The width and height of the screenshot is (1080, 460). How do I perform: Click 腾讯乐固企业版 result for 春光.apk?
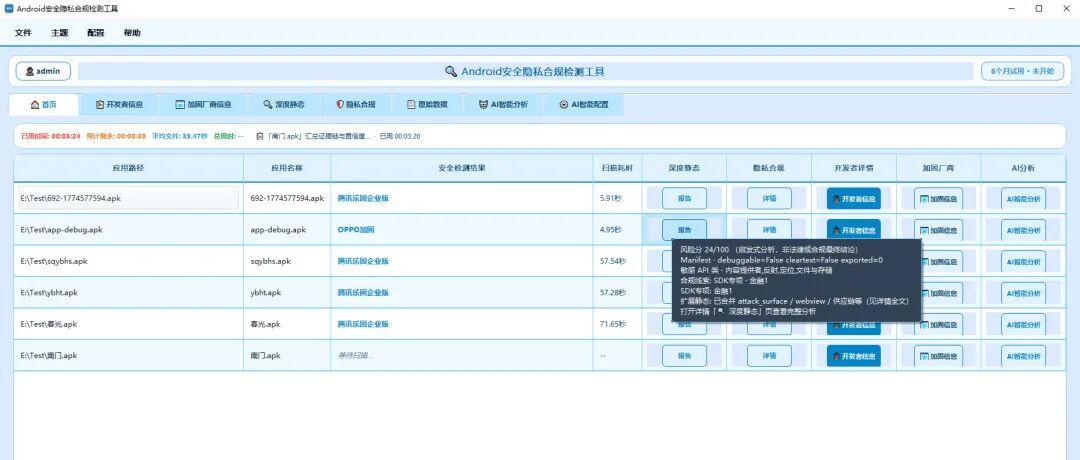pos(363,324)
